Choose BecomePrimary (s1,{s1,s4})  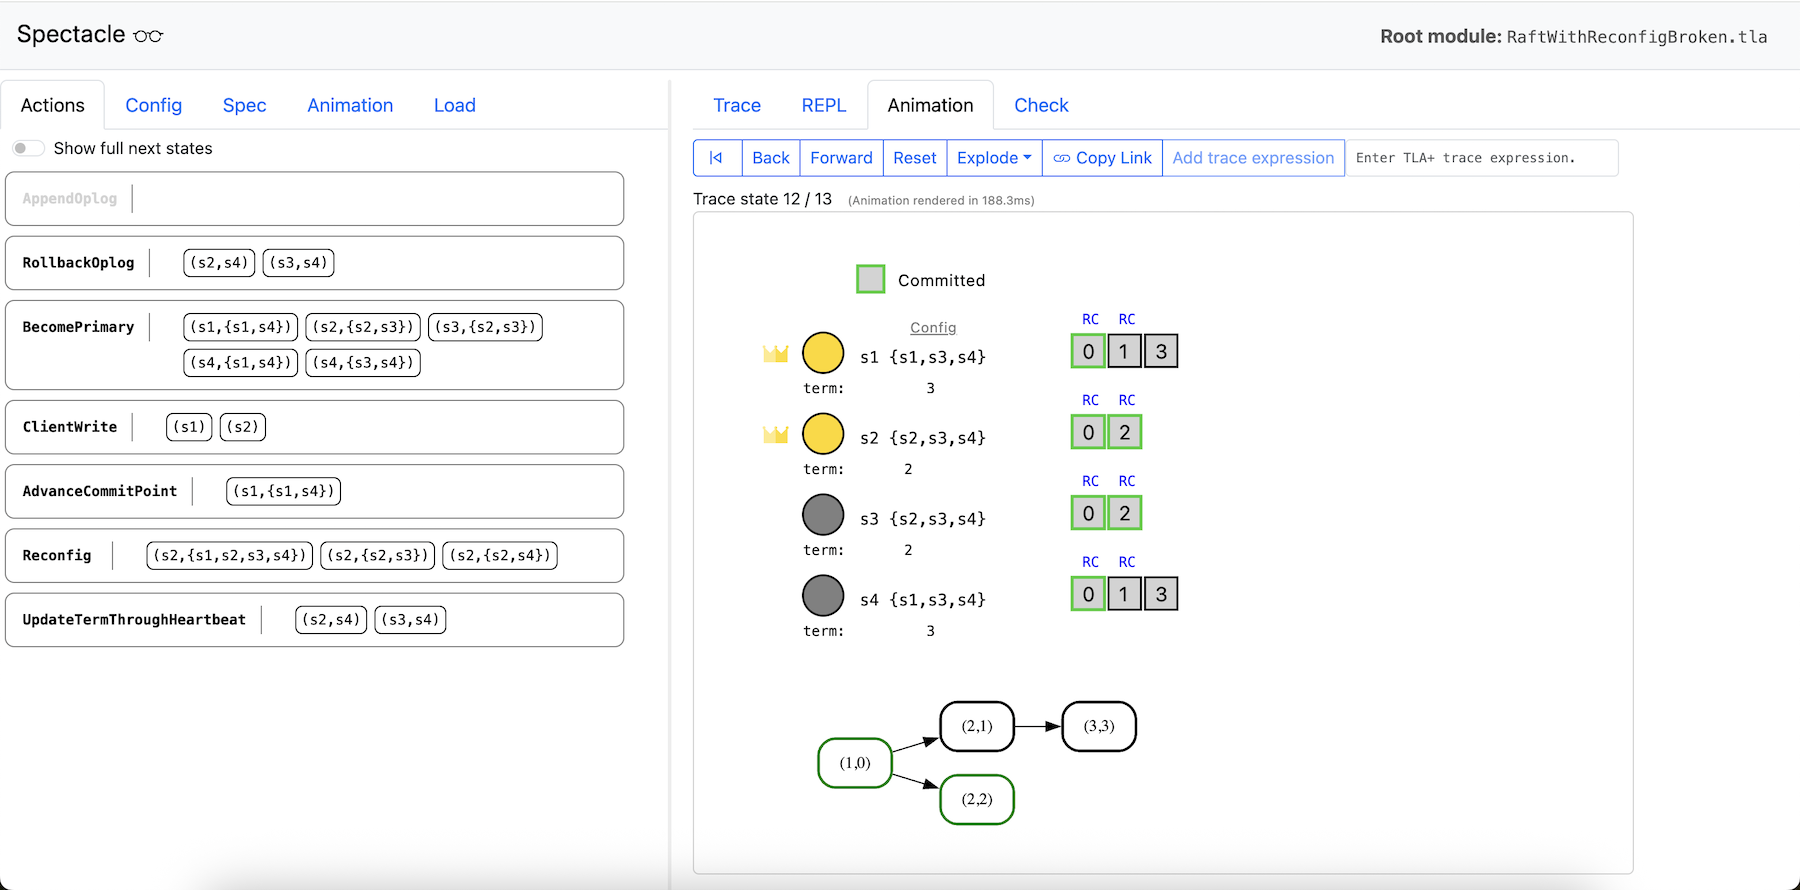(x=241, y=327)
